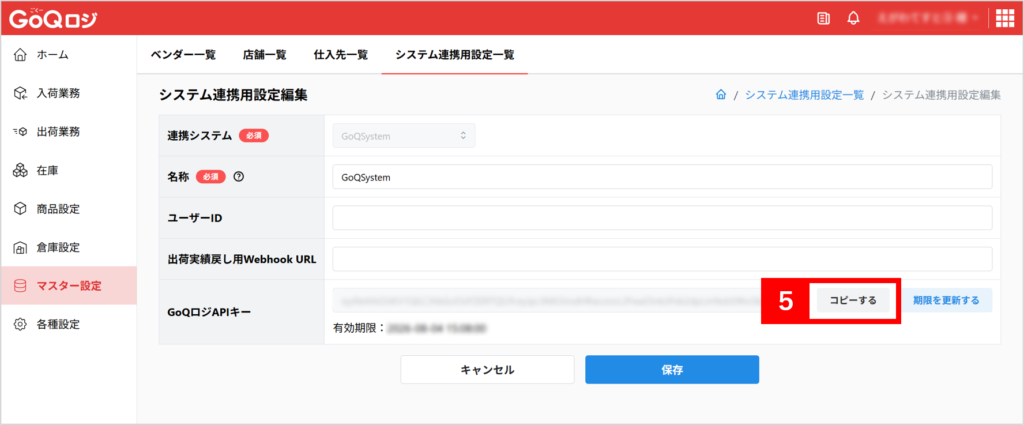This screenshot has width=1024, height=425.
Task: Click the 在庫 cubes icon
Action: 20,170
